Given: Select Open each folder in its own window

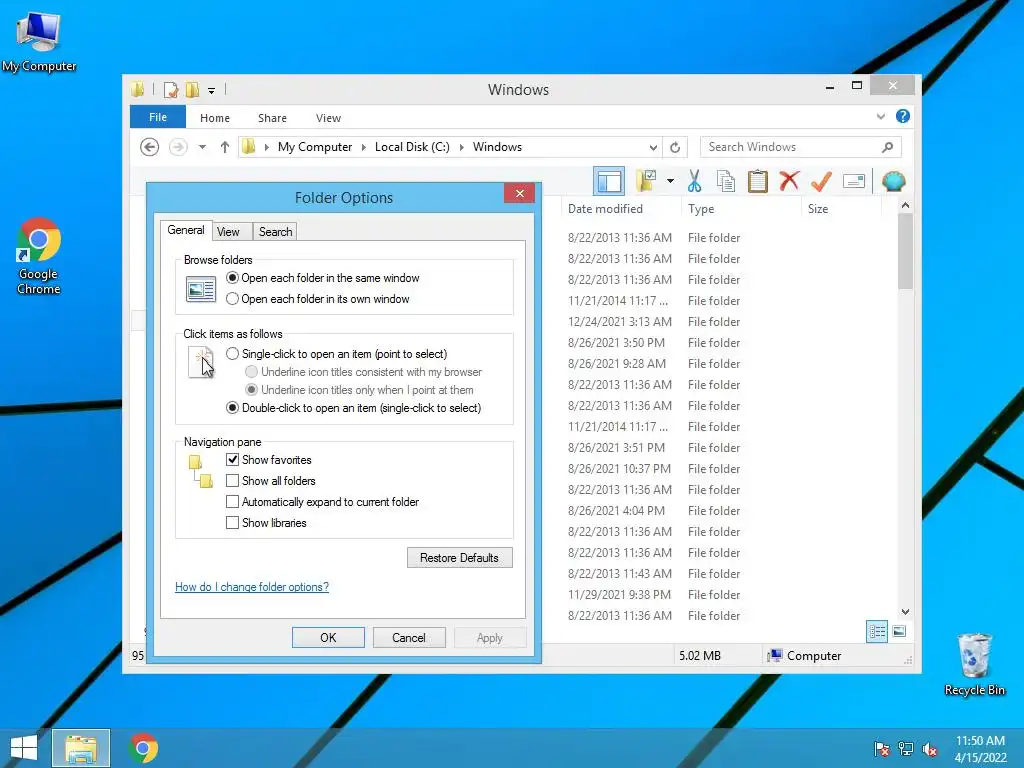Looking at the screenshot, I should point(318,298).
